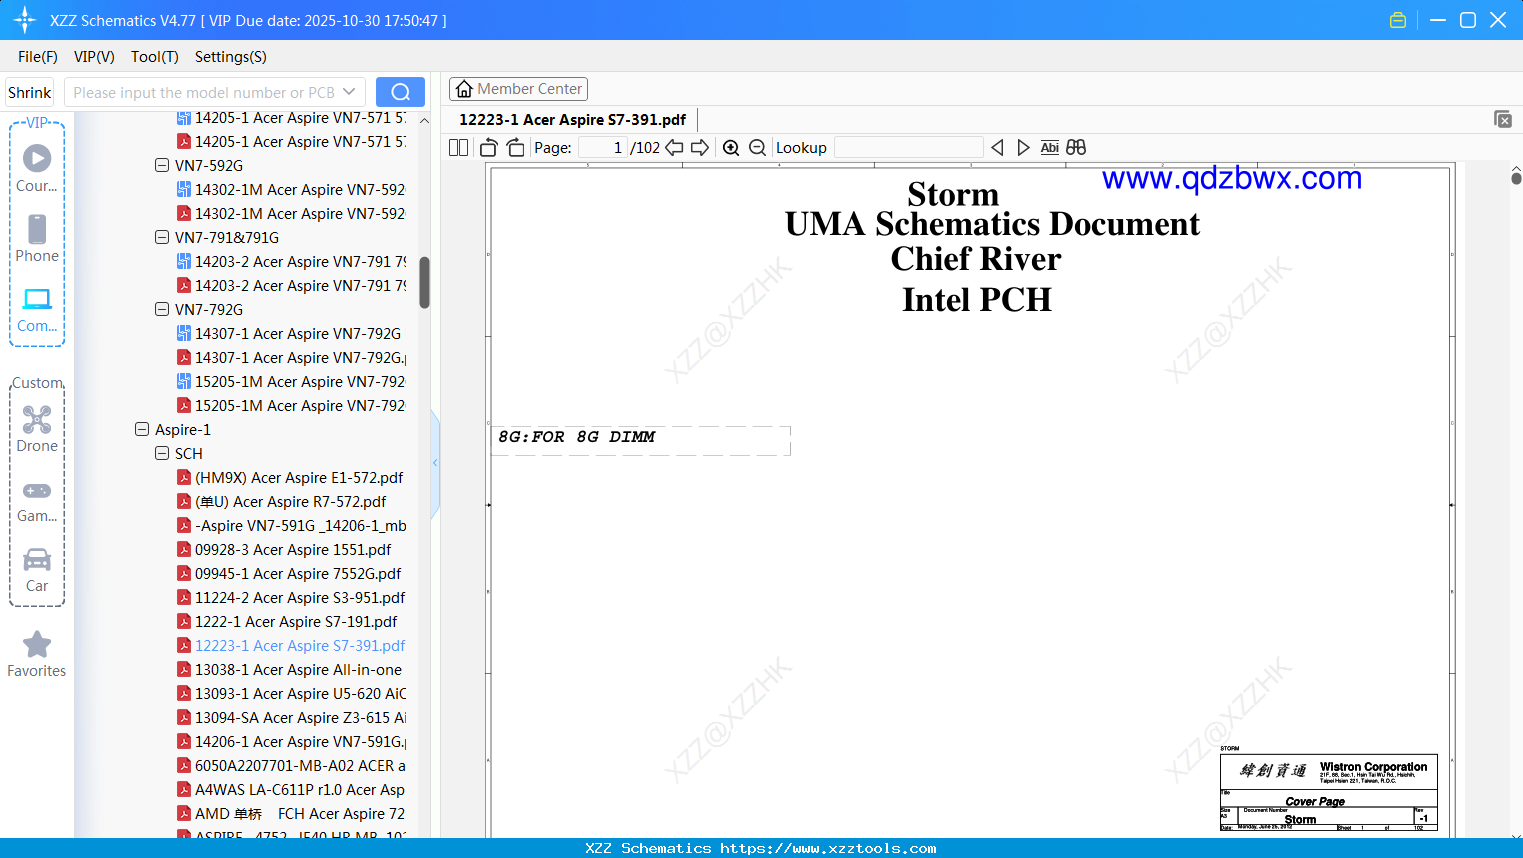
Task: Collapse the VN7-792G folder
Action: coord(162,309)
